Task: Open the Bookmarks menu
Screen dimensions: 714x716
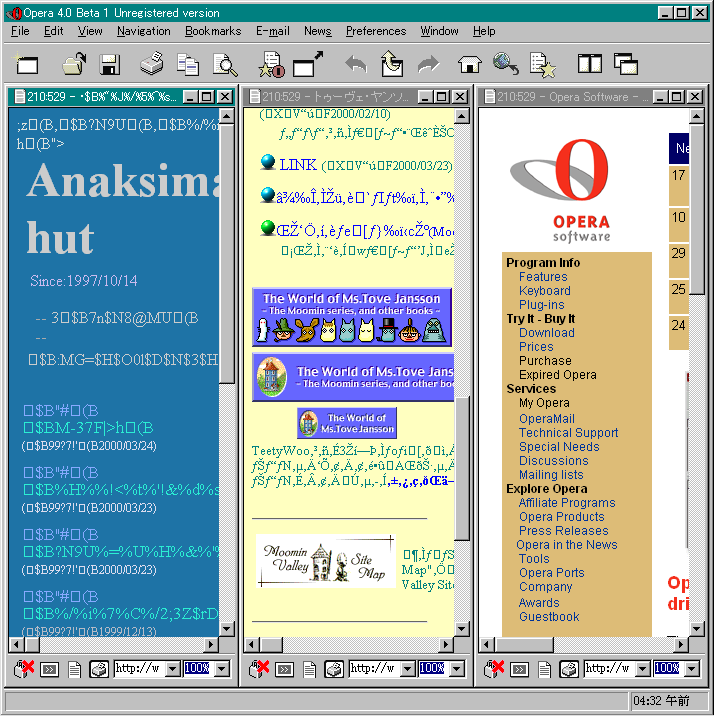Action: click(213, 31)
